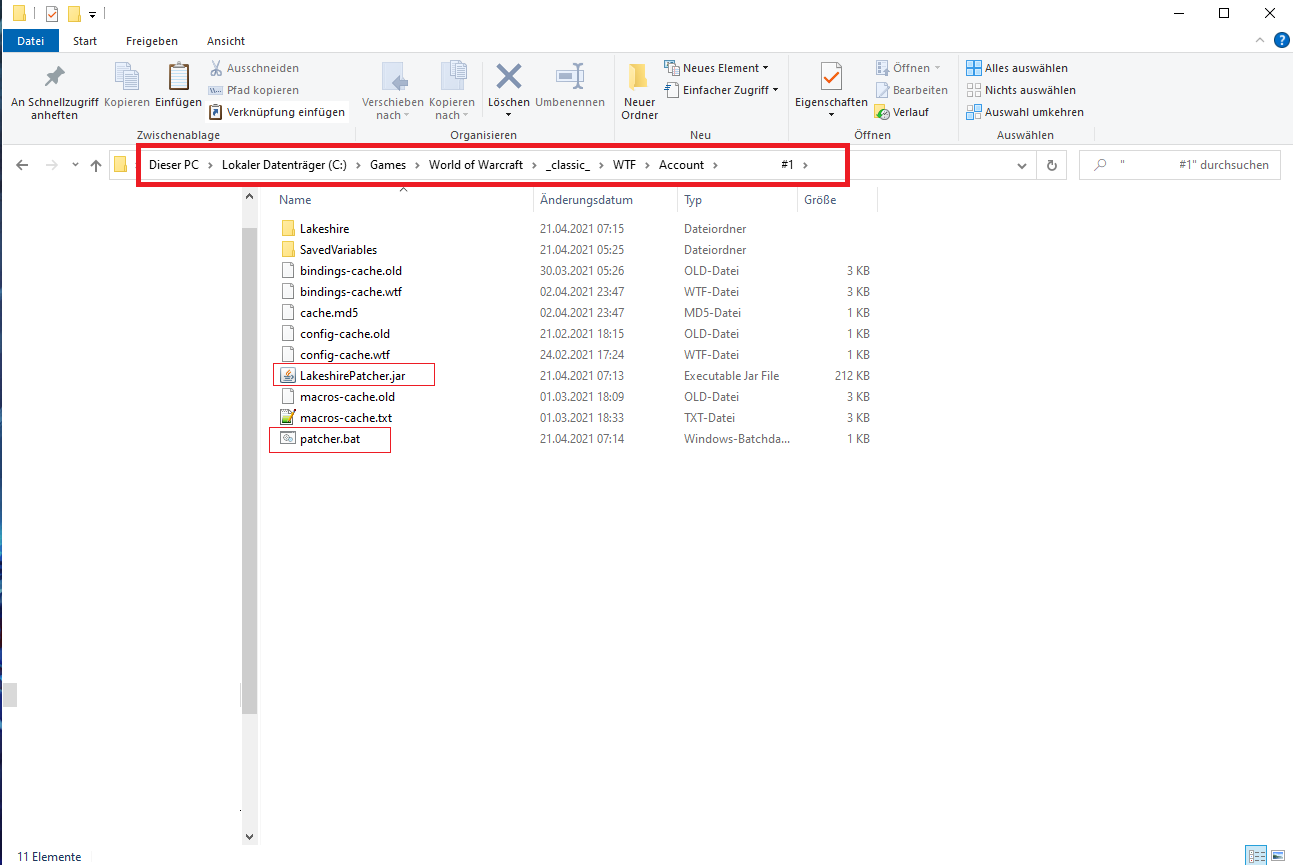The image size is (1293, 865).
Task: Open the Datei tab
Action: pyautogui.click(x=31, y=41)
